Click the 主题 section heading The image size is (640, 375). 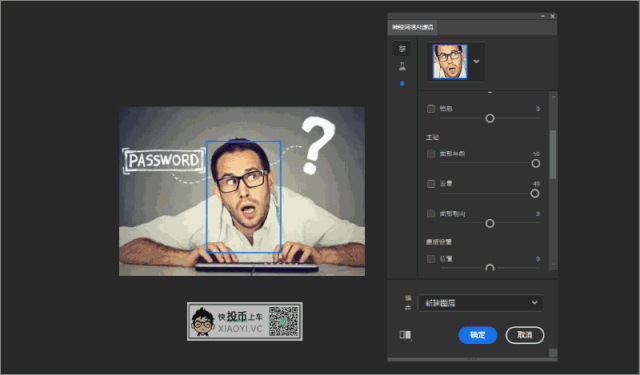[432, 137]
